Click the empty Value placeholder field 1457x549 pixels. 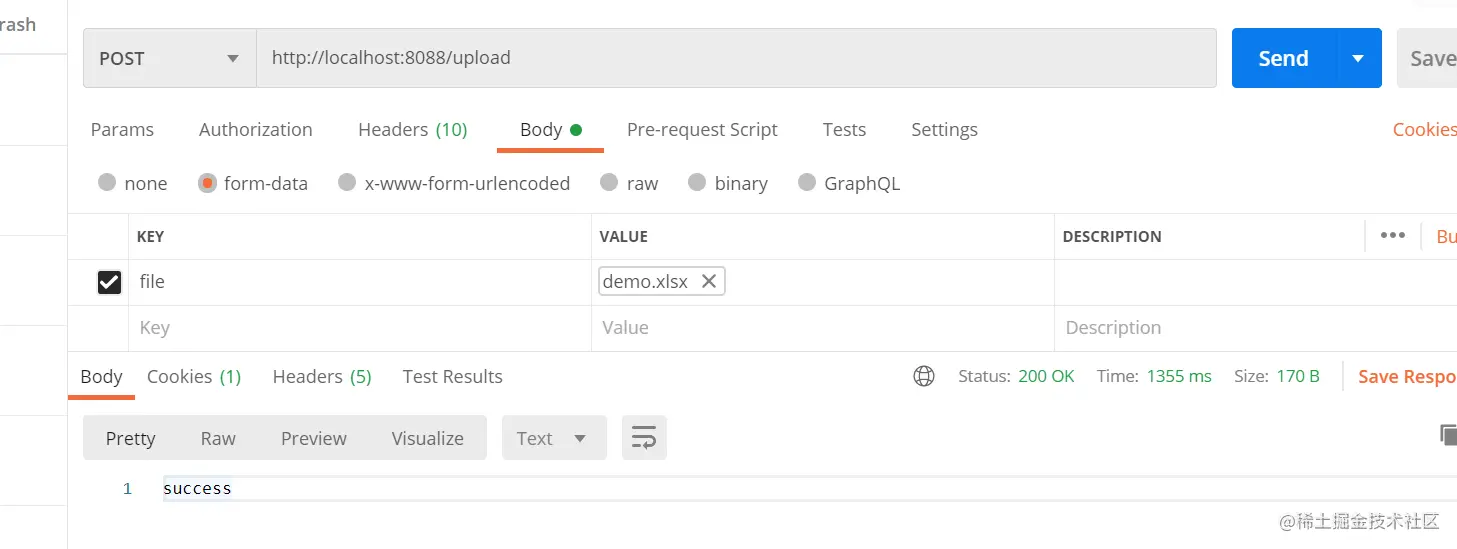(822, 328)
